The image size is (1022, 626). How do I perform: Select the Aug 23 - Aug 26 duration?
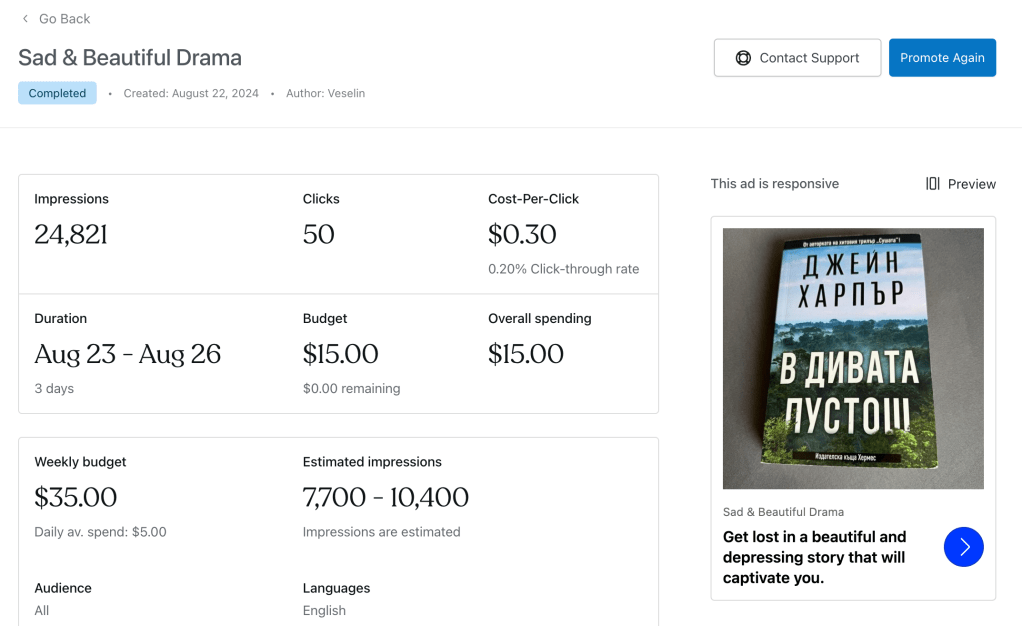(128, 354)
